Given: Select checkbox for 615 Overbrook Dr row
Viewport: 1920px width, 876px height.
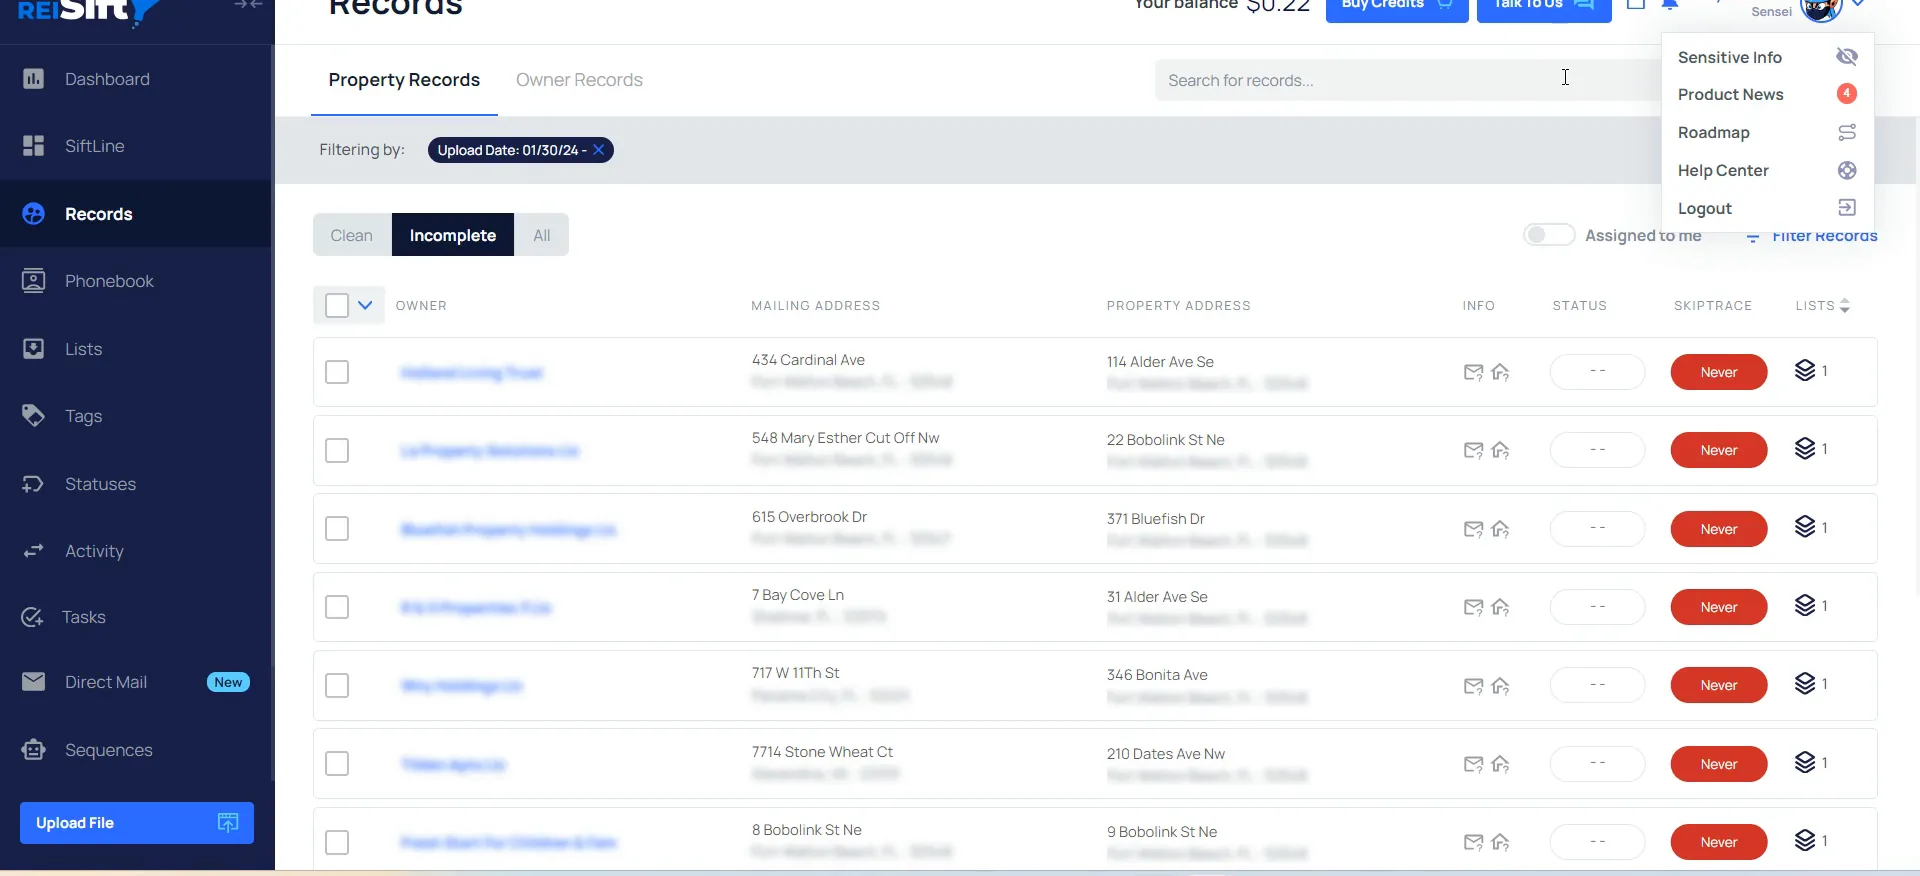Looking at the screenshot, I should [337, 528].
